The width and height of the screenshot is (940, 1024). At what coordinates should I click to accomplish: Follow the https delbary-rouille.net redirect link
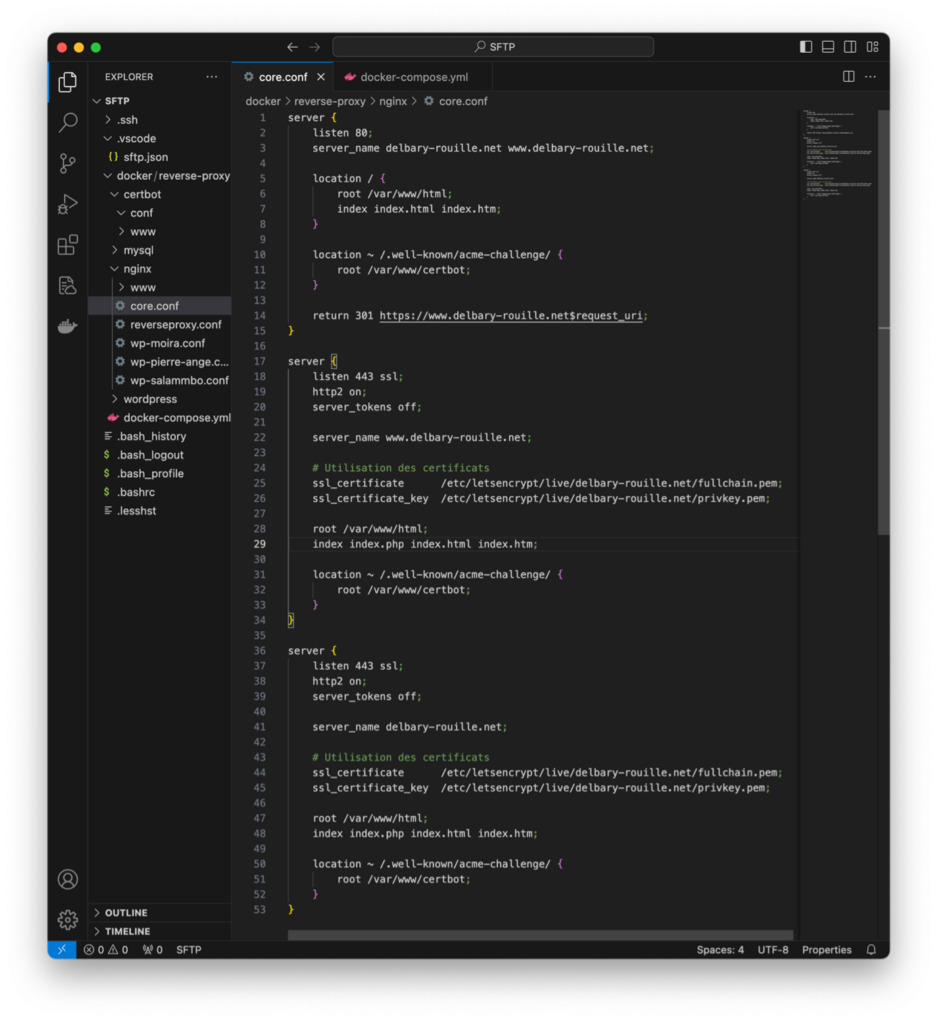click(510, 315)
